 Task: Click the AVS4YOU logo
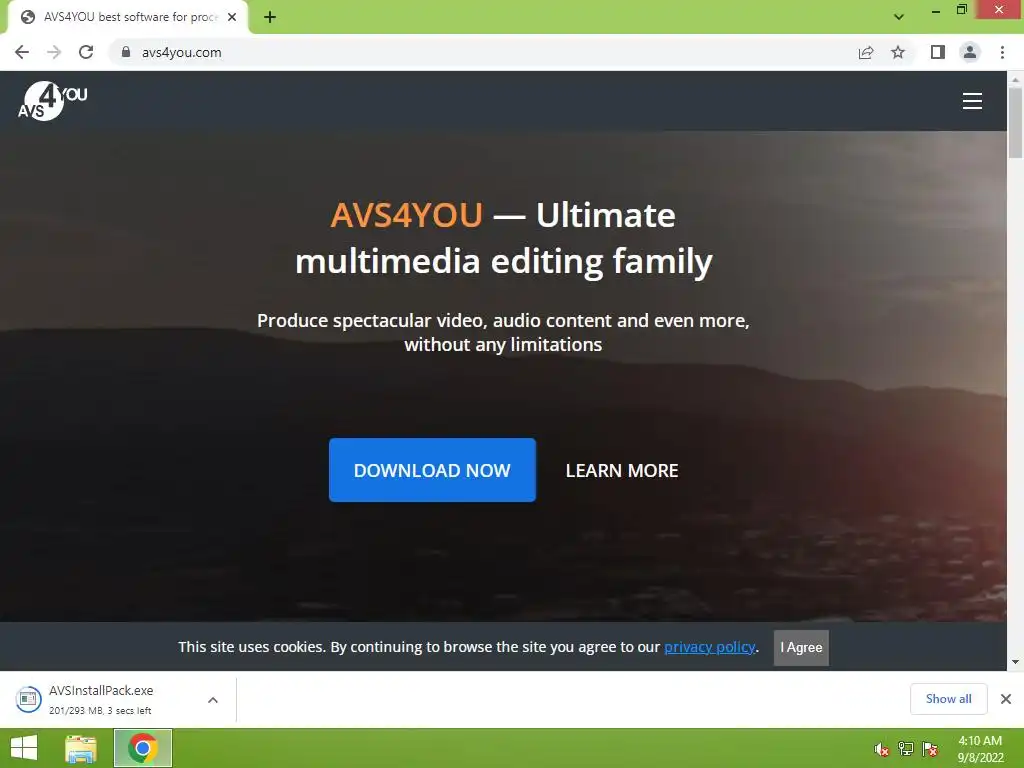tap(52, 101)
